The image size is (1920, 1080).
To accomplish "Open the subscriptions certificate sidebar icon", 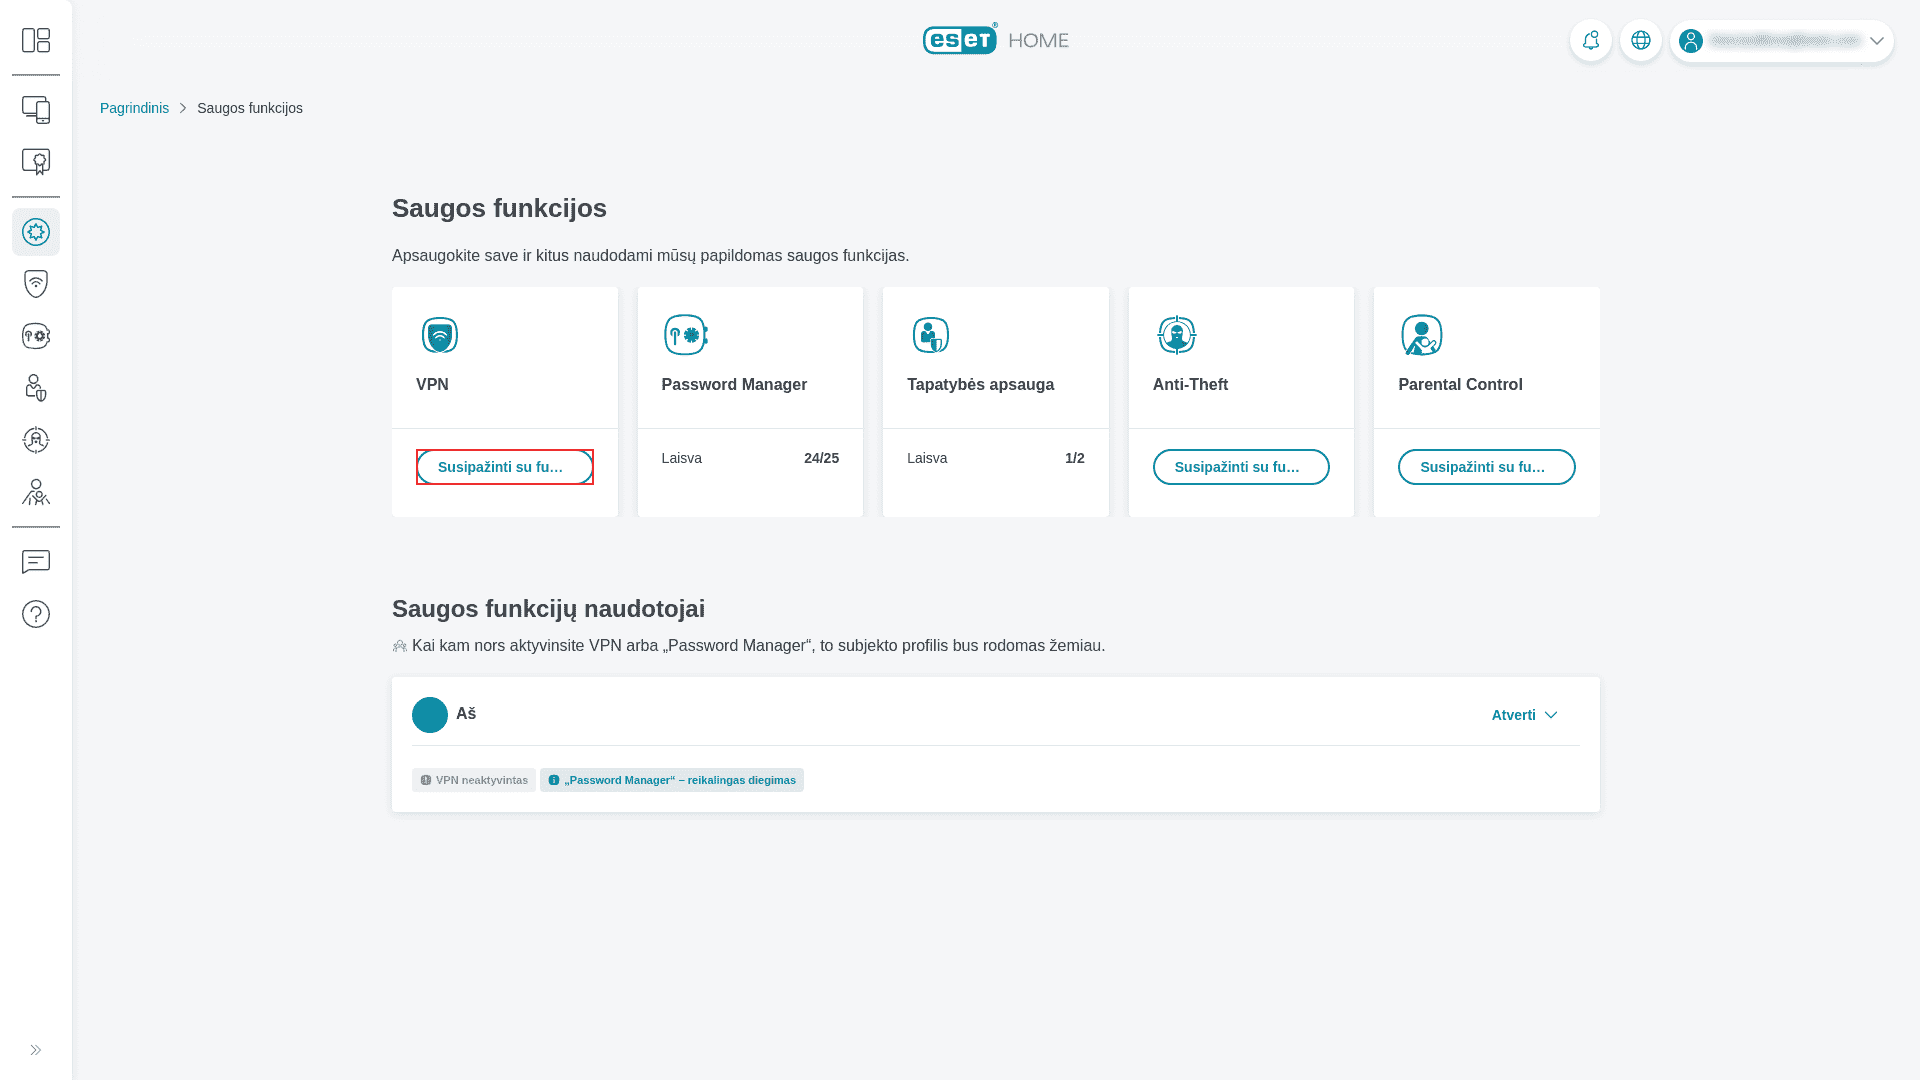I will pyautogui.click(x=36, y=162).
